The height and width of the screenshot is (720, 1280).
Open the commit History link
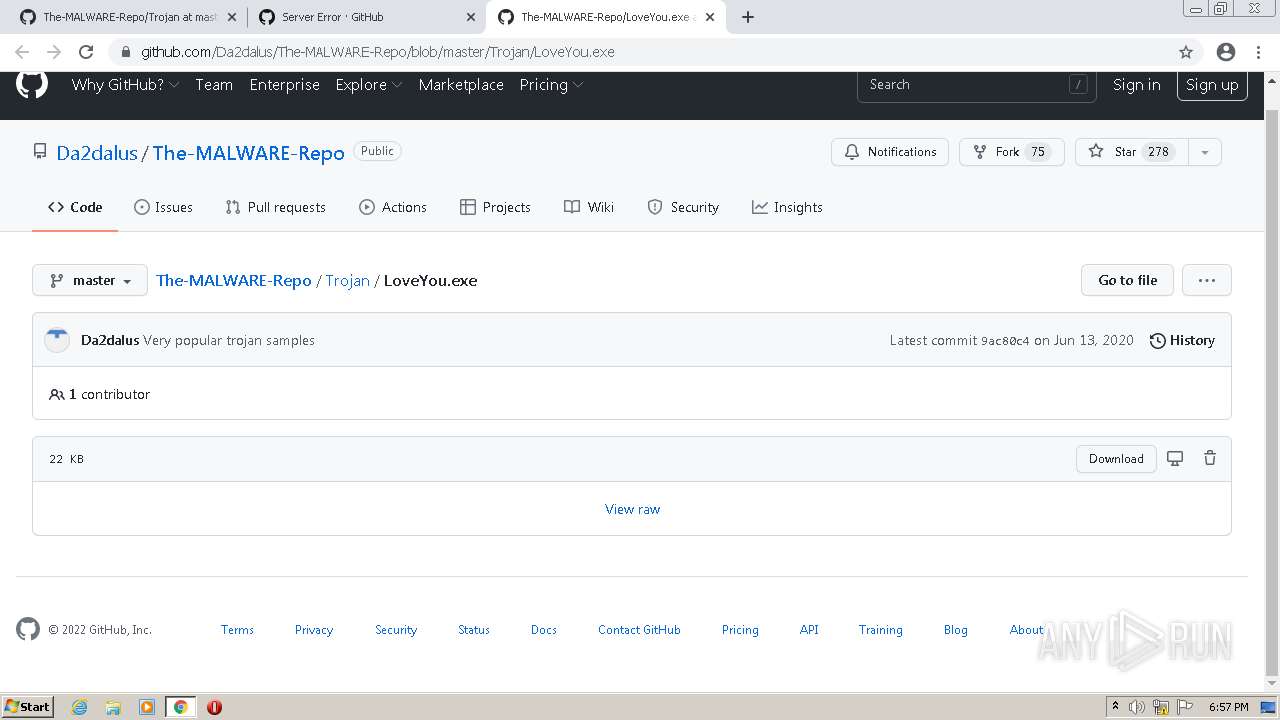click(1182, 340)
